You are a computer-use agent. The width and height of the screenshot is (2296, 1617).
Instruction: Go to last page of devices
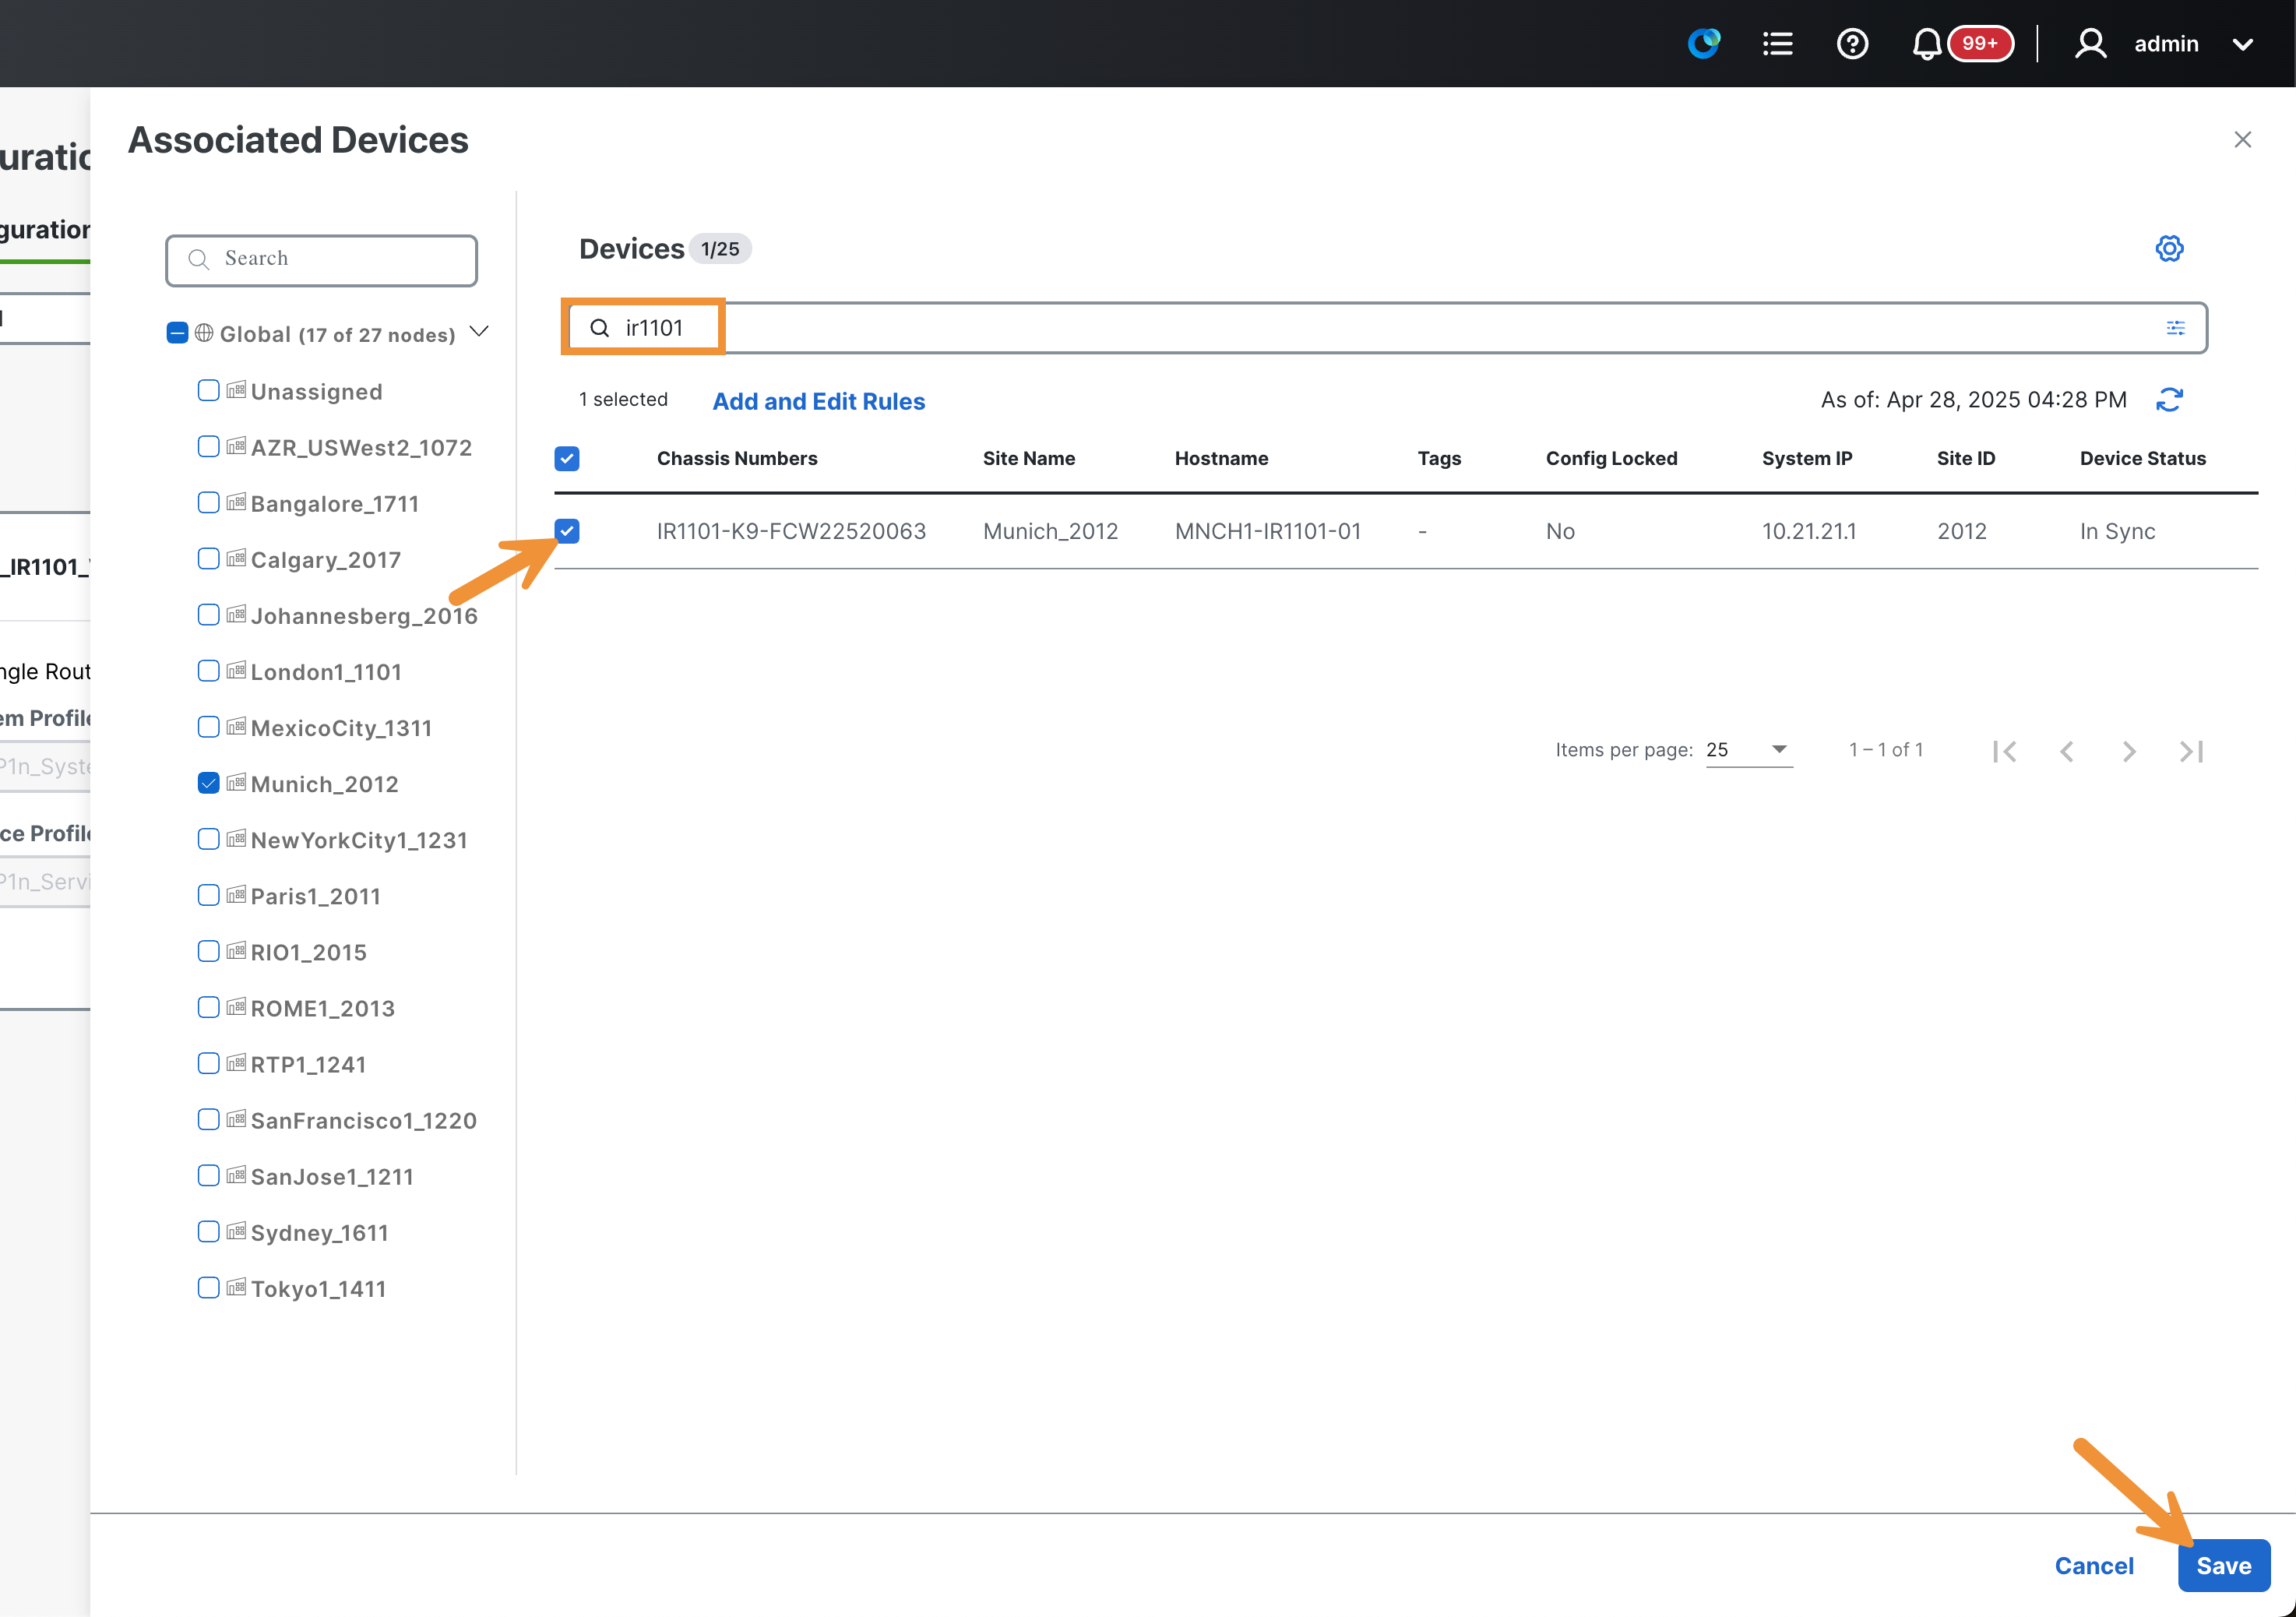click(2192, 751)
